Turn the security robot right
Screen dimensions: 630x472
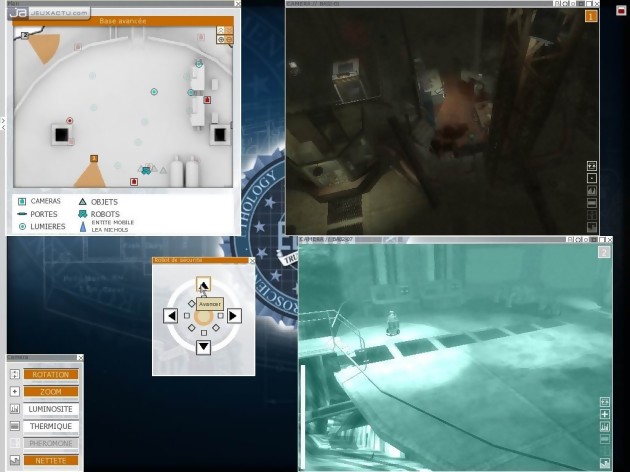[234, 316]
